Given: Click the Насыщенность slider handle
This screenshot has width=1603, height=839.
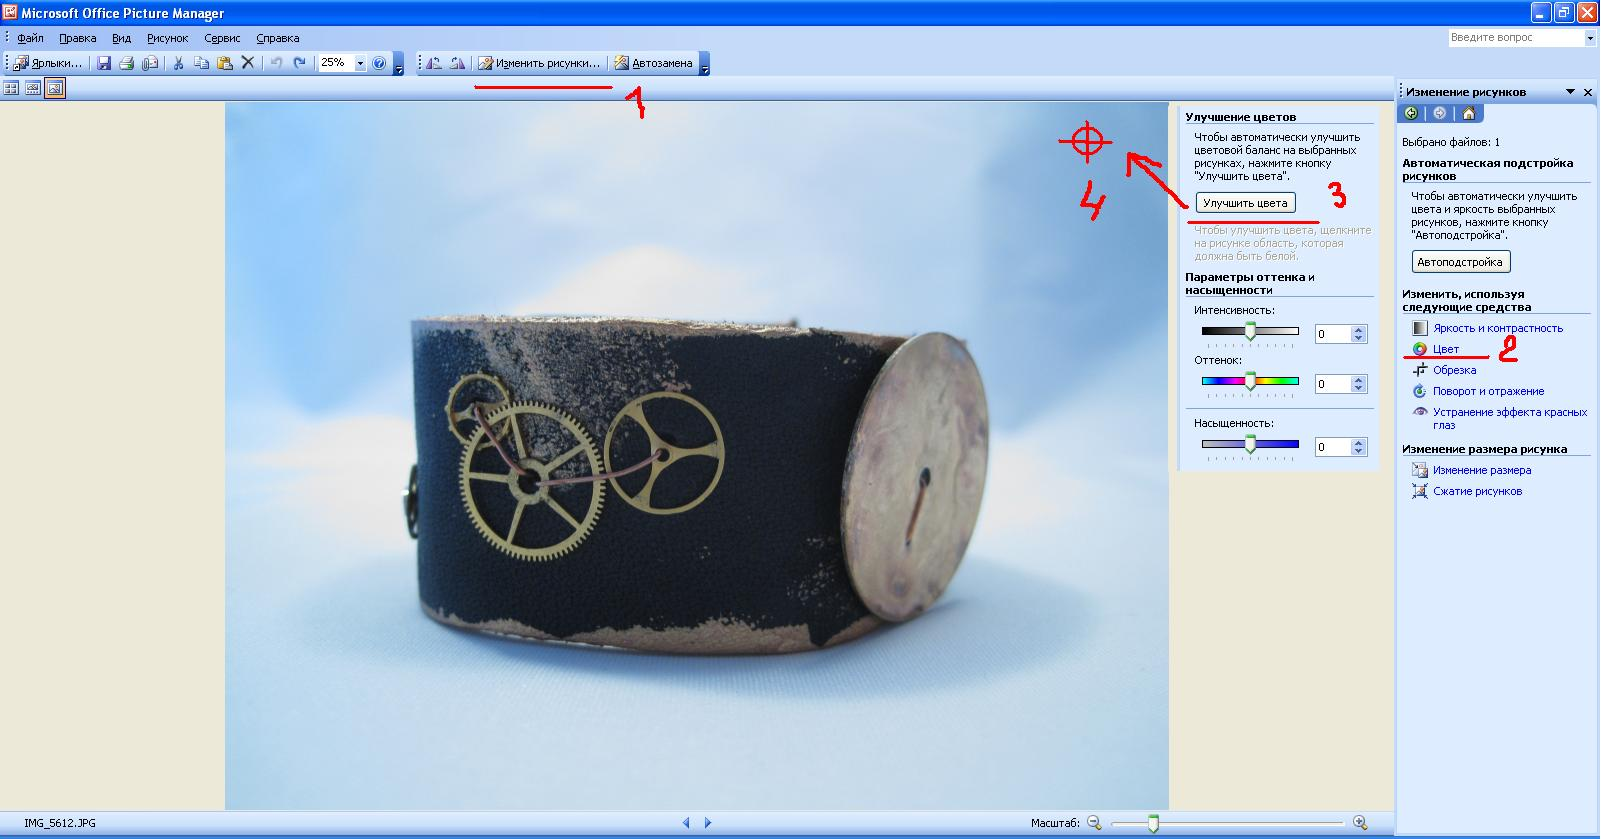Looking at the screenshot, I should pos(1250,445).
